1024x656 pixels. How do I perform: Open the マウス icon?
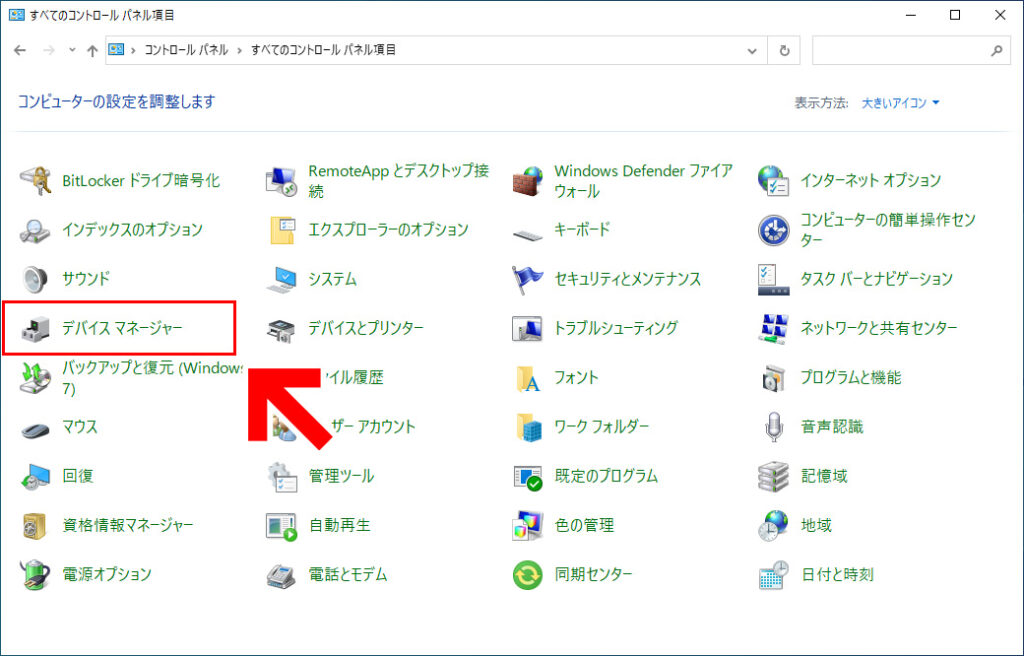point(35,429)
